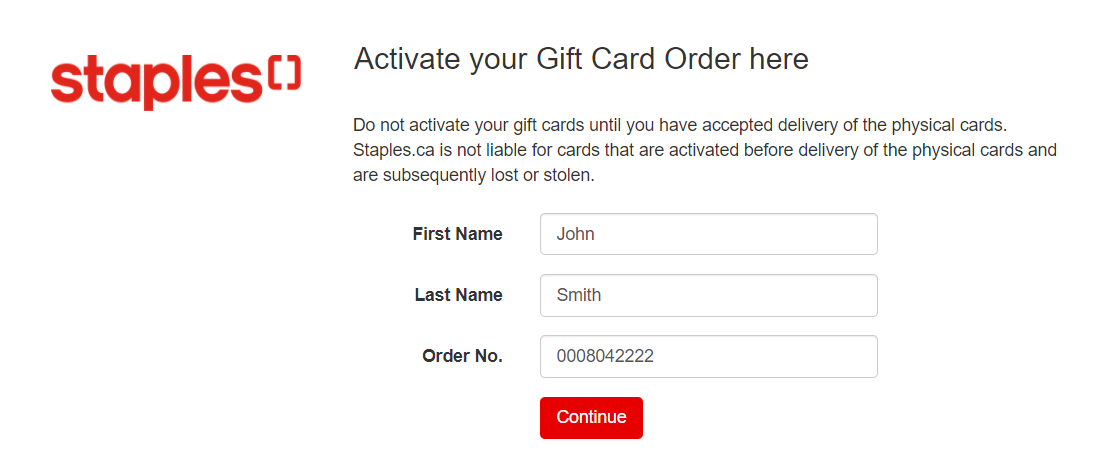Click the opening words Do not activate
This screenshot has width=1096, height=455.
[x=409, y=127]
